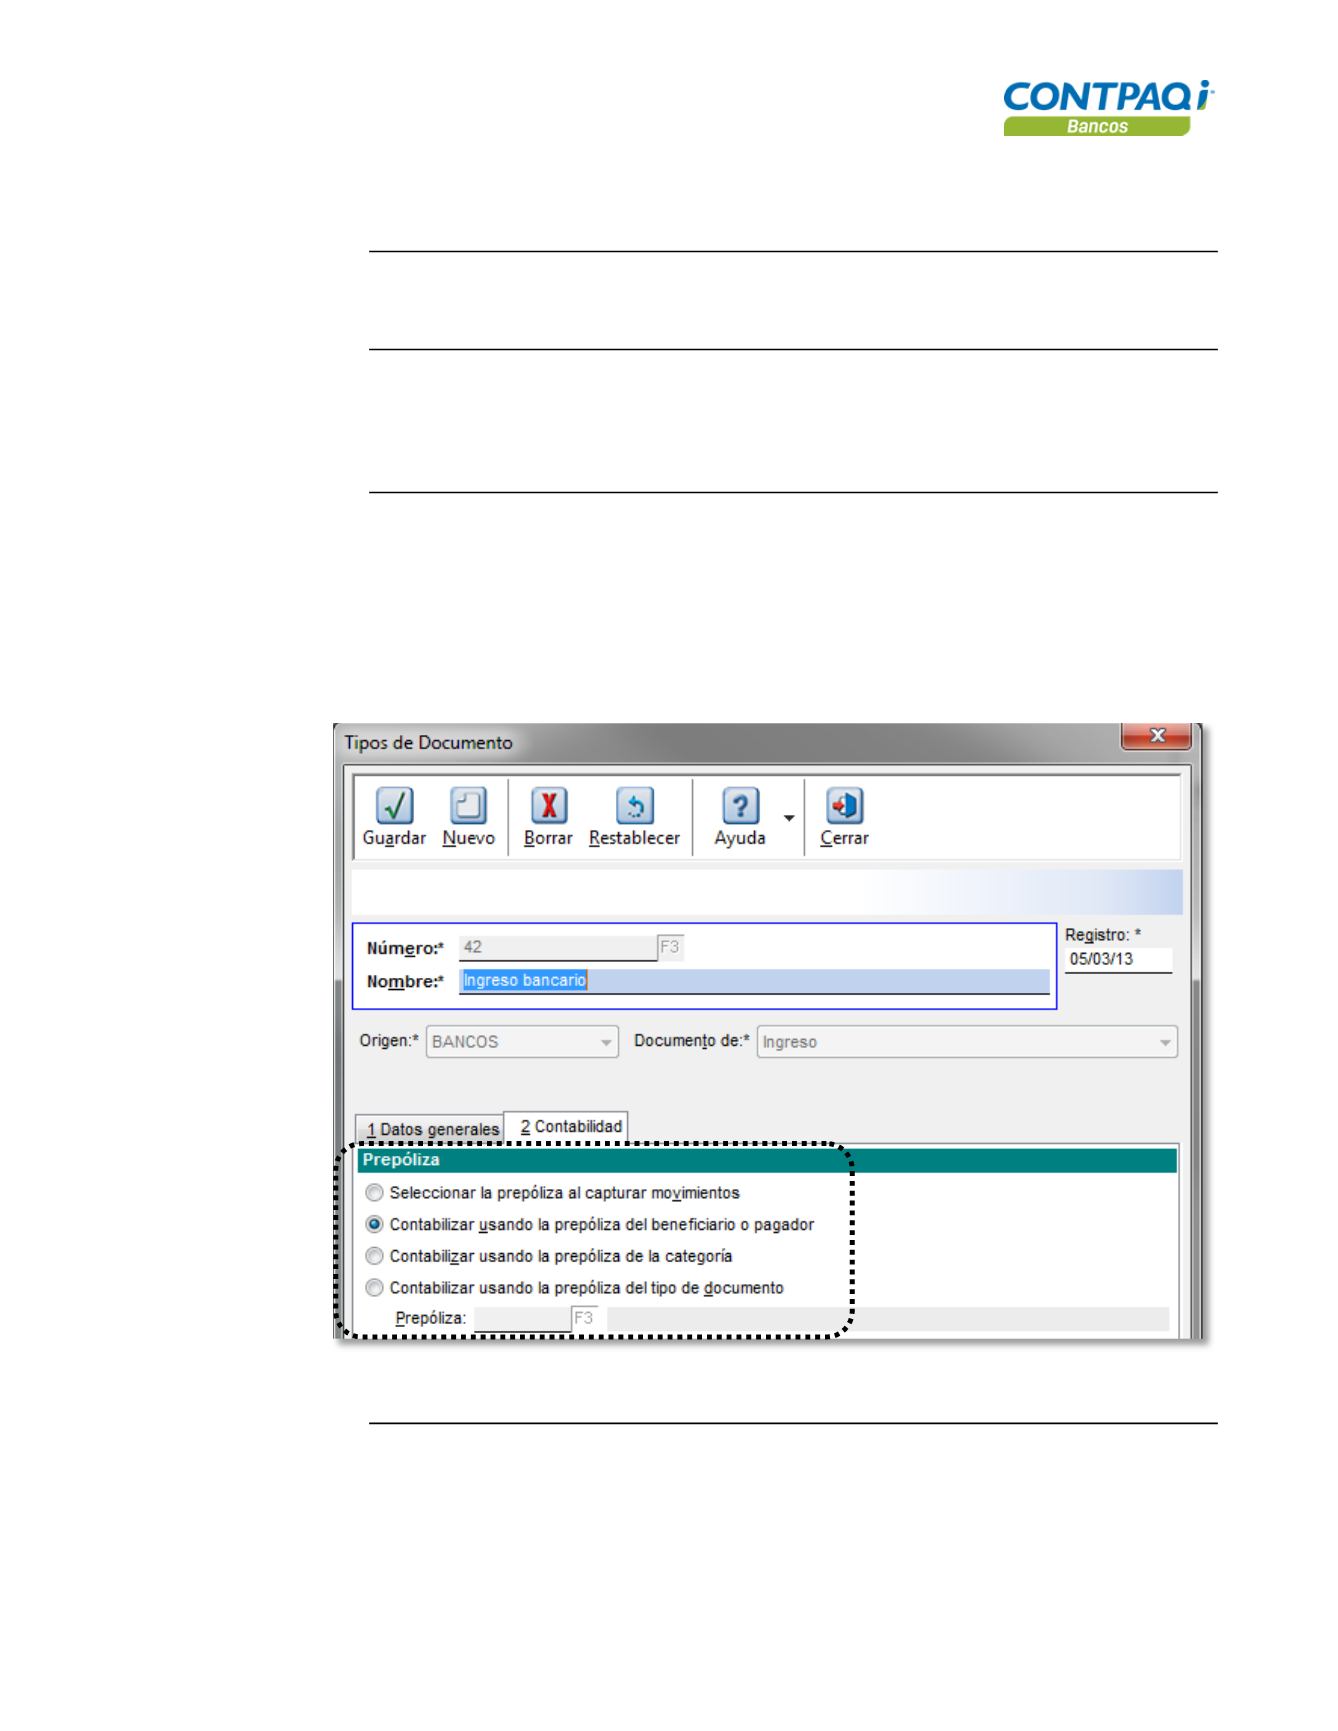The width and height of the screenshot is (1338, 1731).
Task: Open the 'Documento de' Ingreso dropdown
Action: (1164, 1042)
